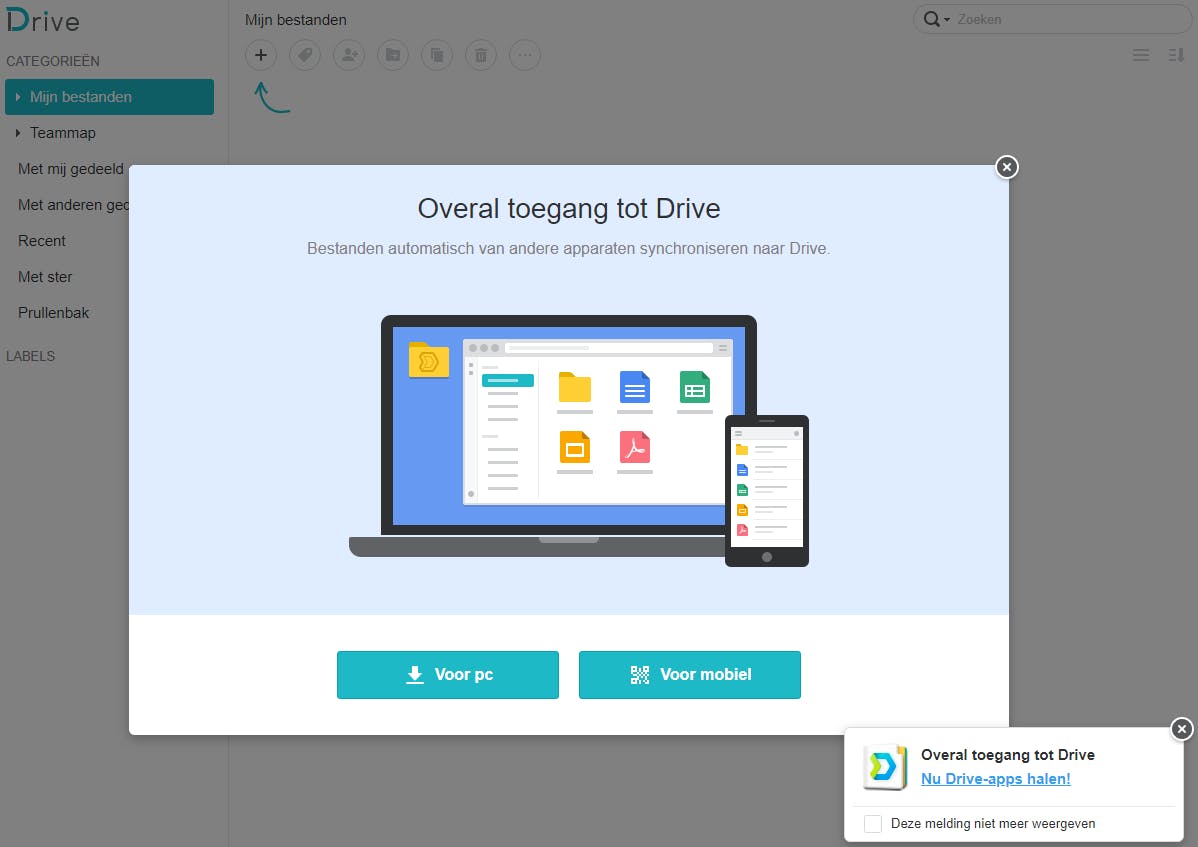Click the LABELS section heading
Image resolution: width=1198 pixels, height=847 pixels.
31,356
